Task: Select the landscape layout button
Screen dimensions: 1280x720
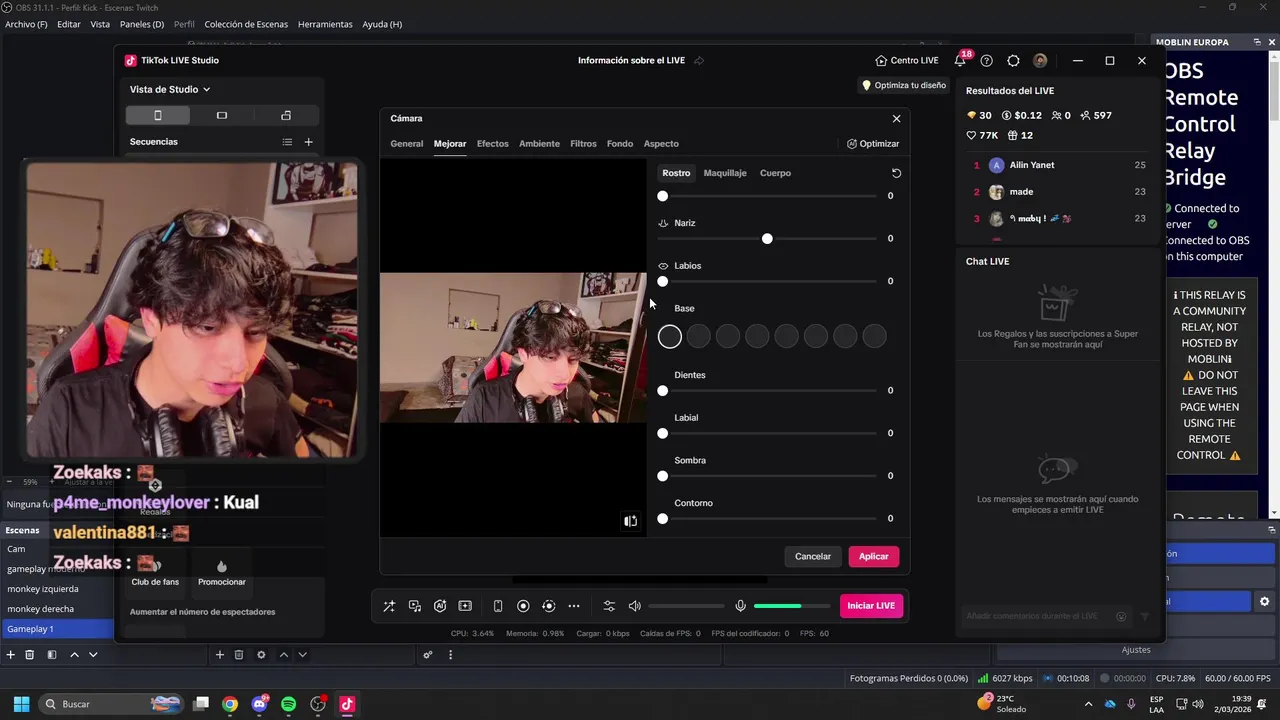Action: [x=222, y=115]
